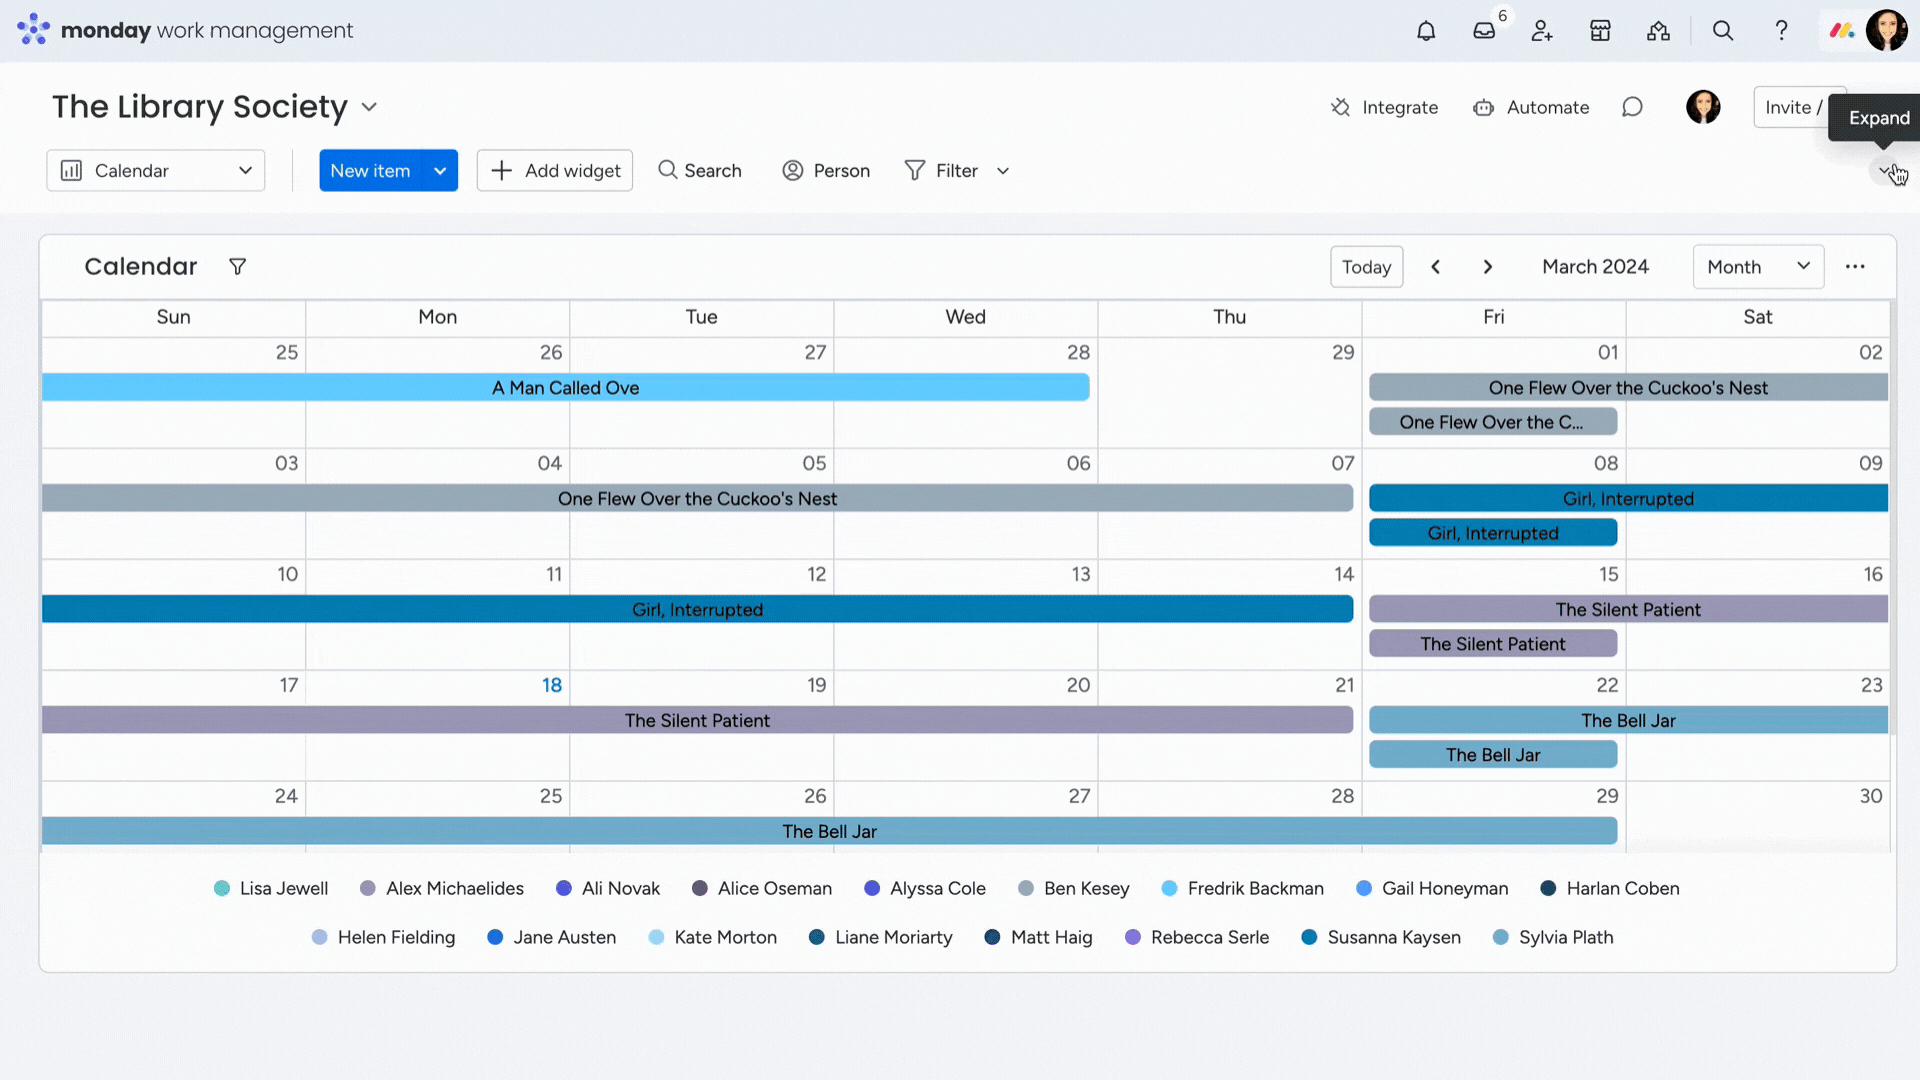
Task: Click the Add widget button
Action: point(556,170)
